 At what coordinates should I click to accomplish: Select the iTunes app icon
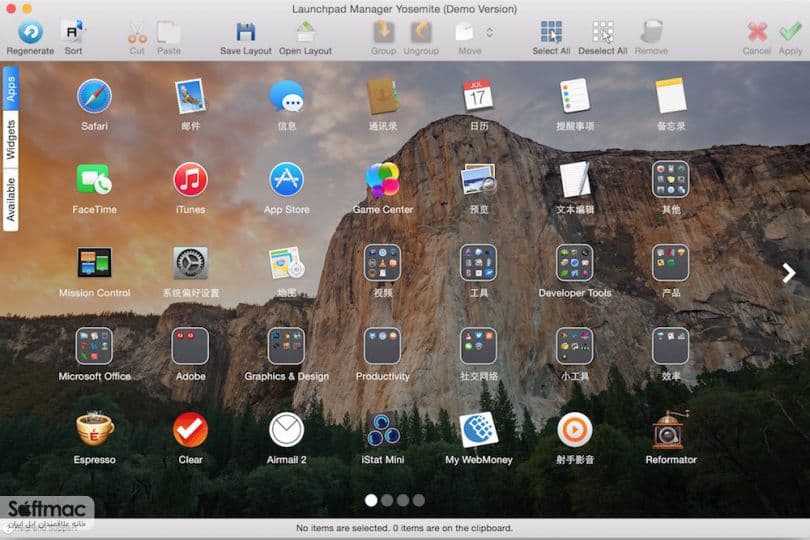[x=190, y=179]
